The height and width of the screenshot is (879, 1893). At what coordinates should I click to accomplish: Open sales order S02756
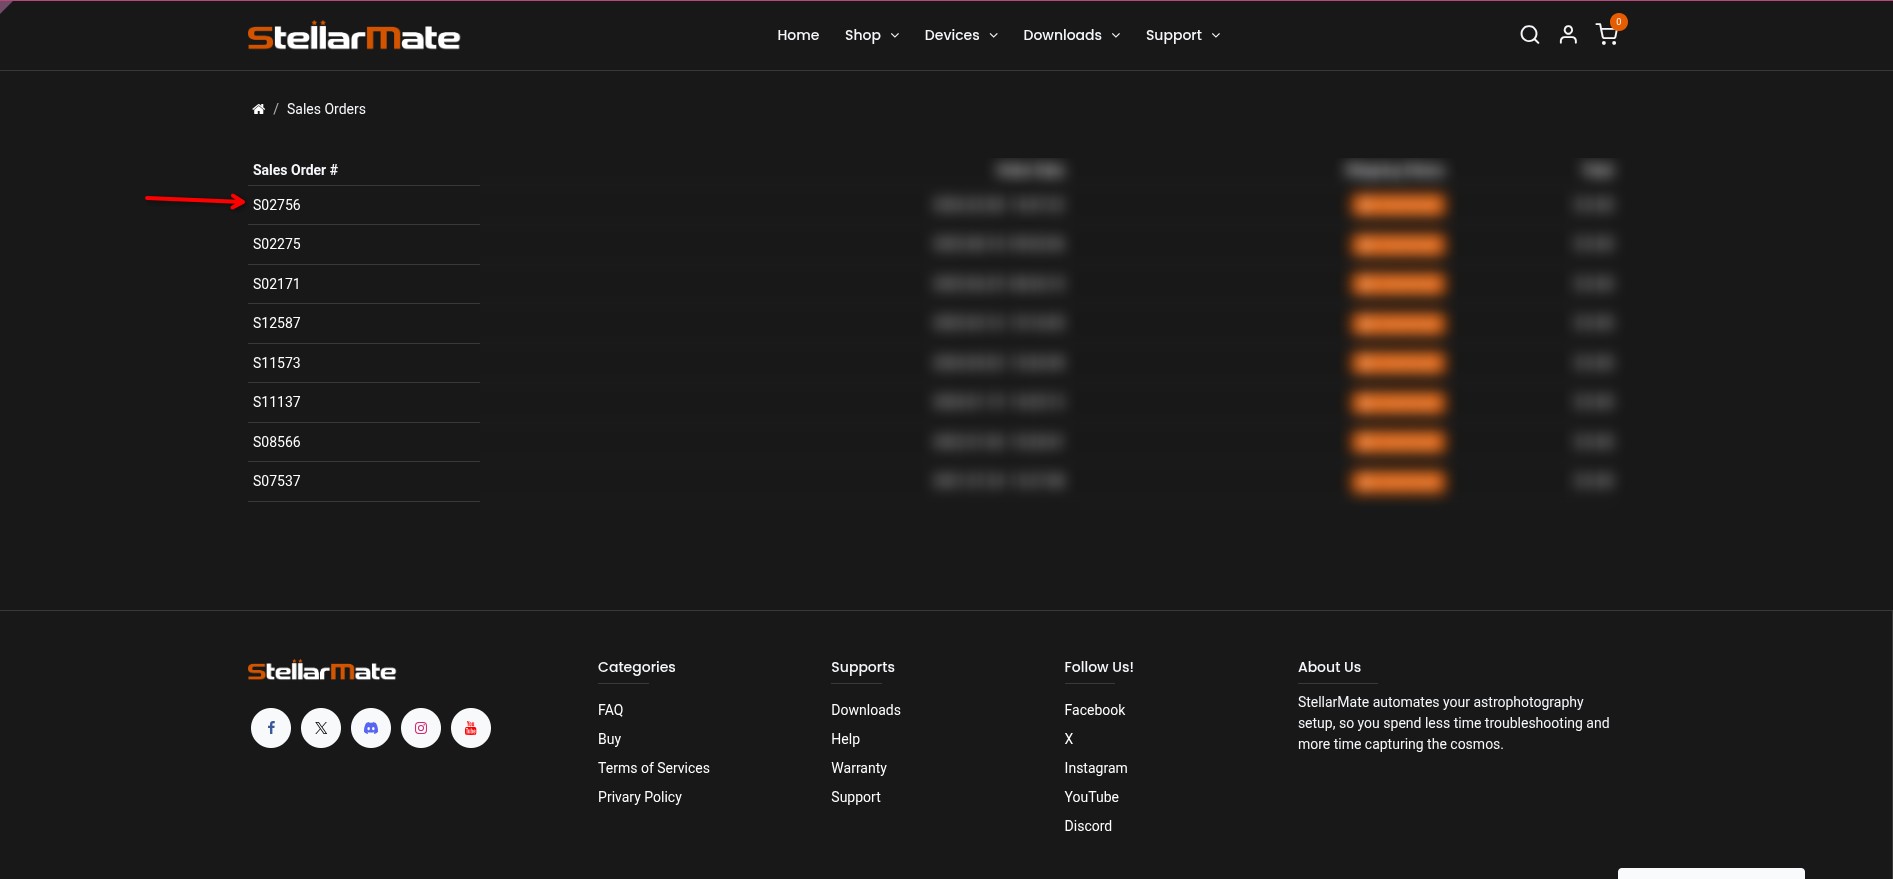pyautogui.click(x=277, y=205)
